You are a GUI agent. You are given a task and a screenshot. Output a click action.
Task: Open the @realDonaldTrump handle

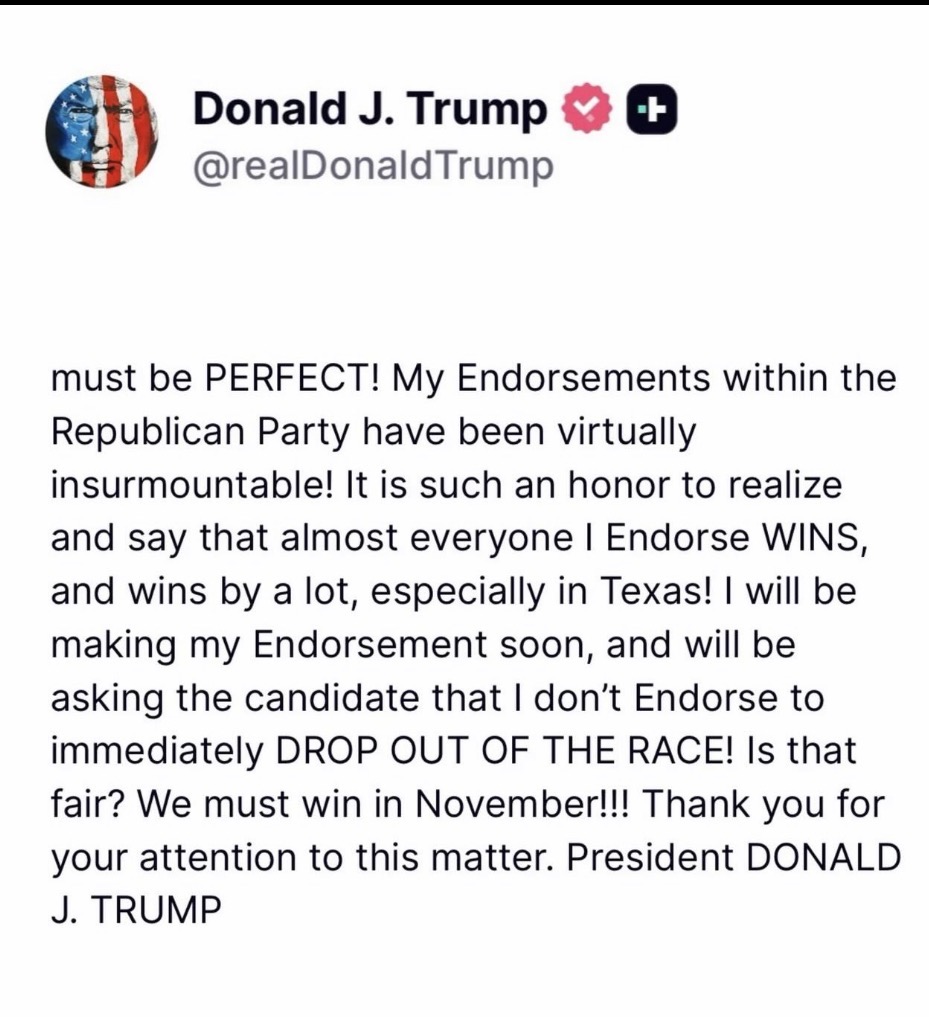click(x=372, y=164)
